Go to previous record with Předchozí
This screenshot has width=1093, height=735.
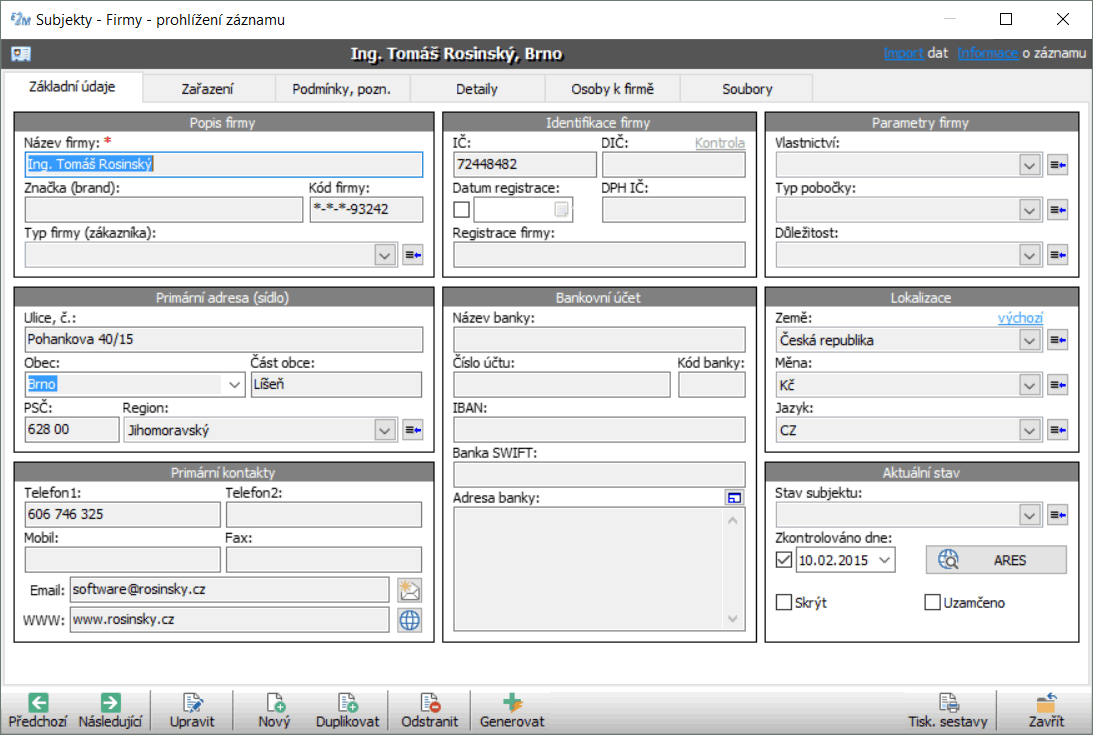(38, 711)
